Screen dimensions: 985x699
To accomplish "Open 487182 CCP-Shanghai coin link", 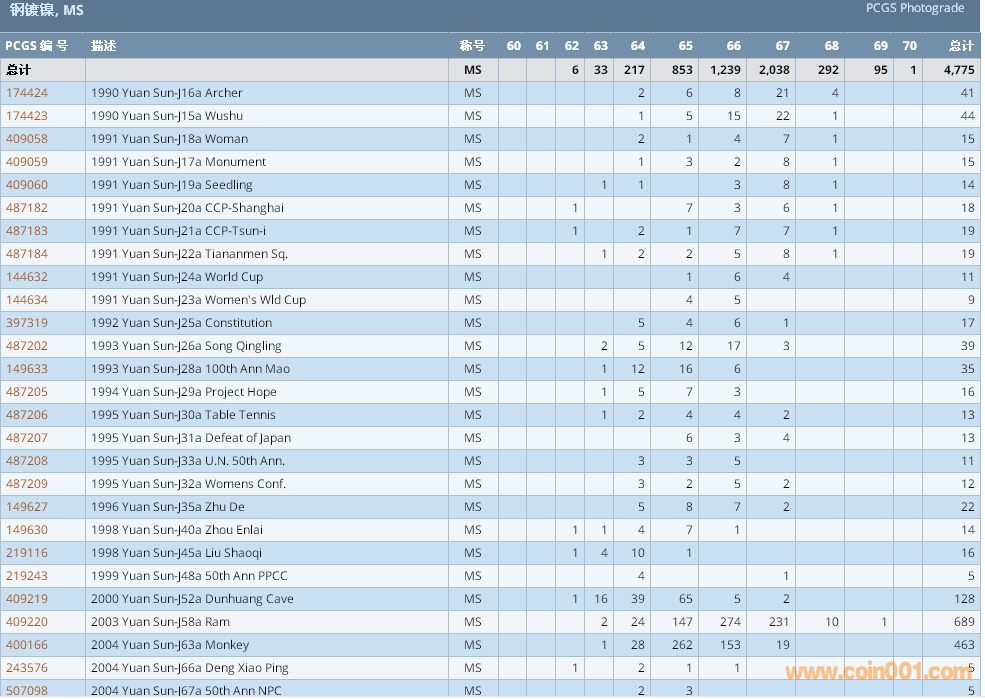I will [27, 208].
